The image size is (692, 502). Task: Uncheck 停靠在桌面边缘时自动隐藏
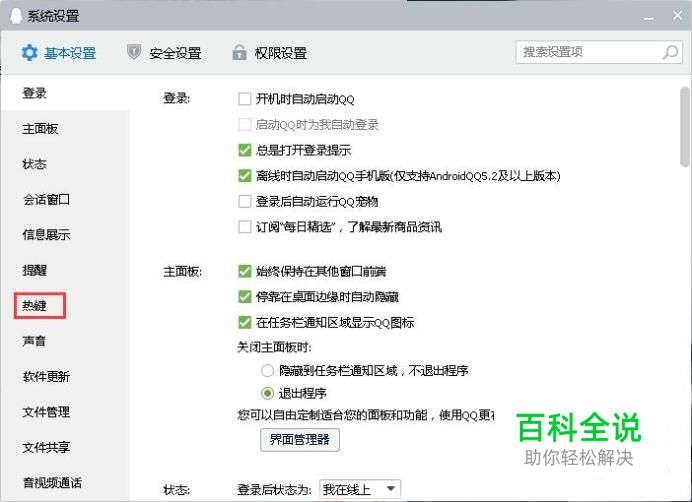[244, 297]
